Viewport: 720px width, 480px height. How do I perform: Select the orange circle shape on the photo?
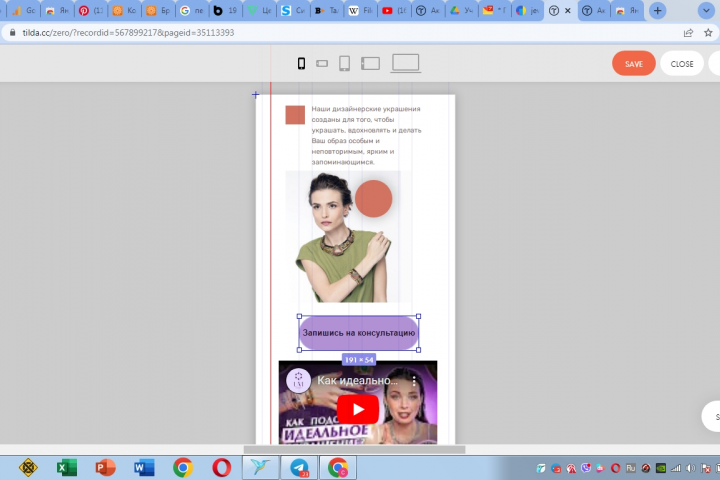click(x=373, y=198)
